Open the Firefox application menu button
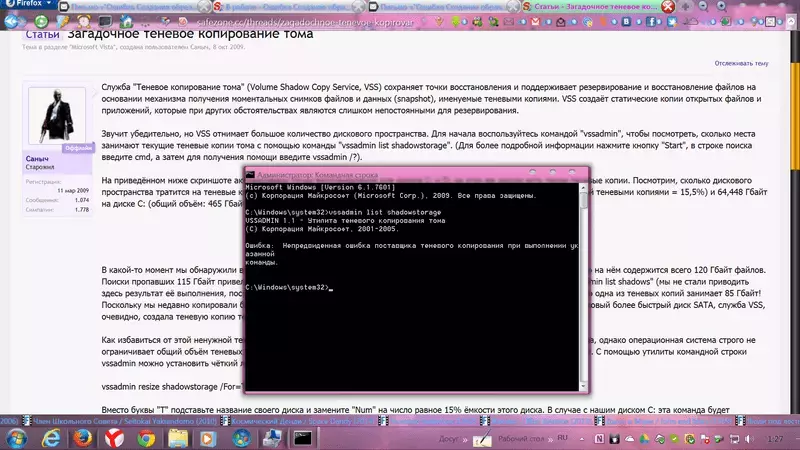Image resolution: width=800 pixels, height=450 pixels. coord(29,4)
